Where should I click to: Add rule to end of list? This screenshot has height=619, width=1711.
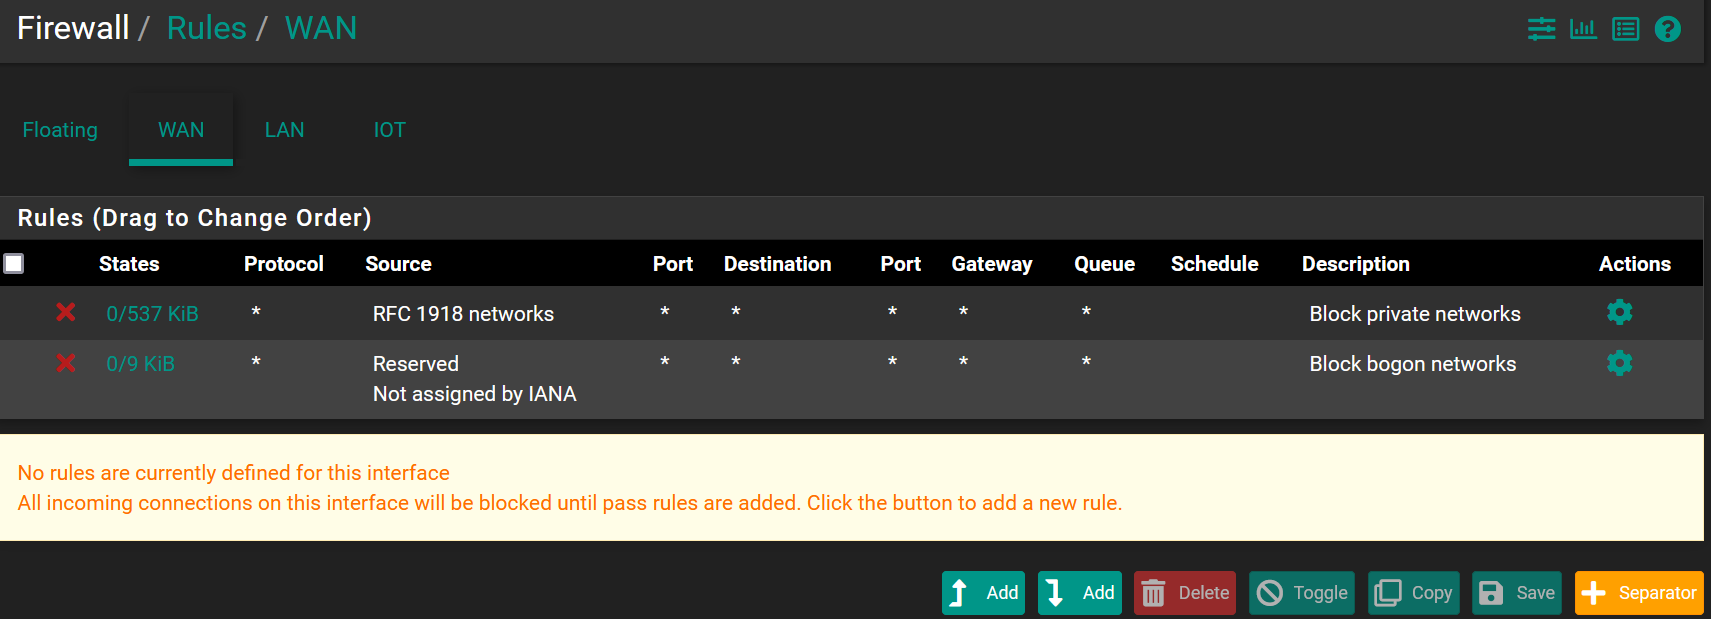pyautogui.click(x=1079, y=593)
